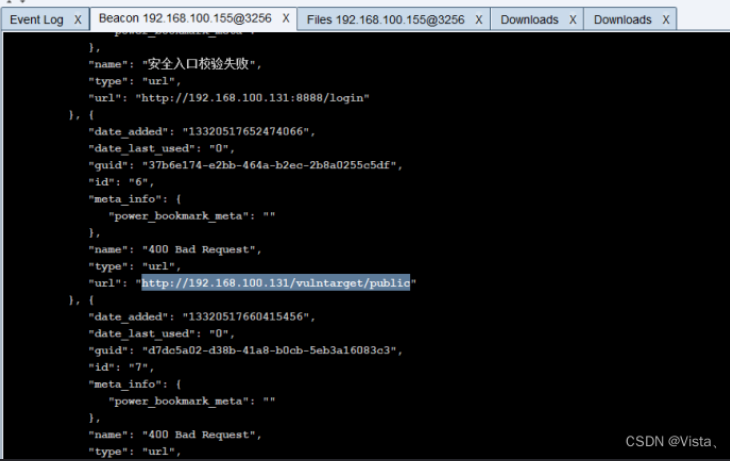Click the "id": "6" line
Screen dimensions: 730x461
pyautogui.click(x=121, y=182)
